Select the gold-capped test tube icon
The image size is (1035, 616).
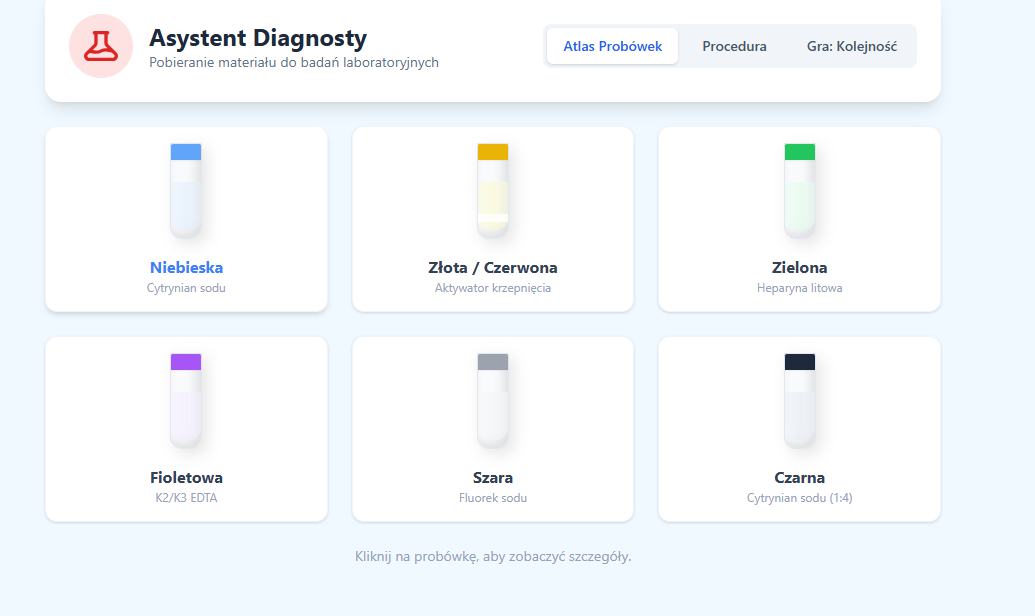493,191
